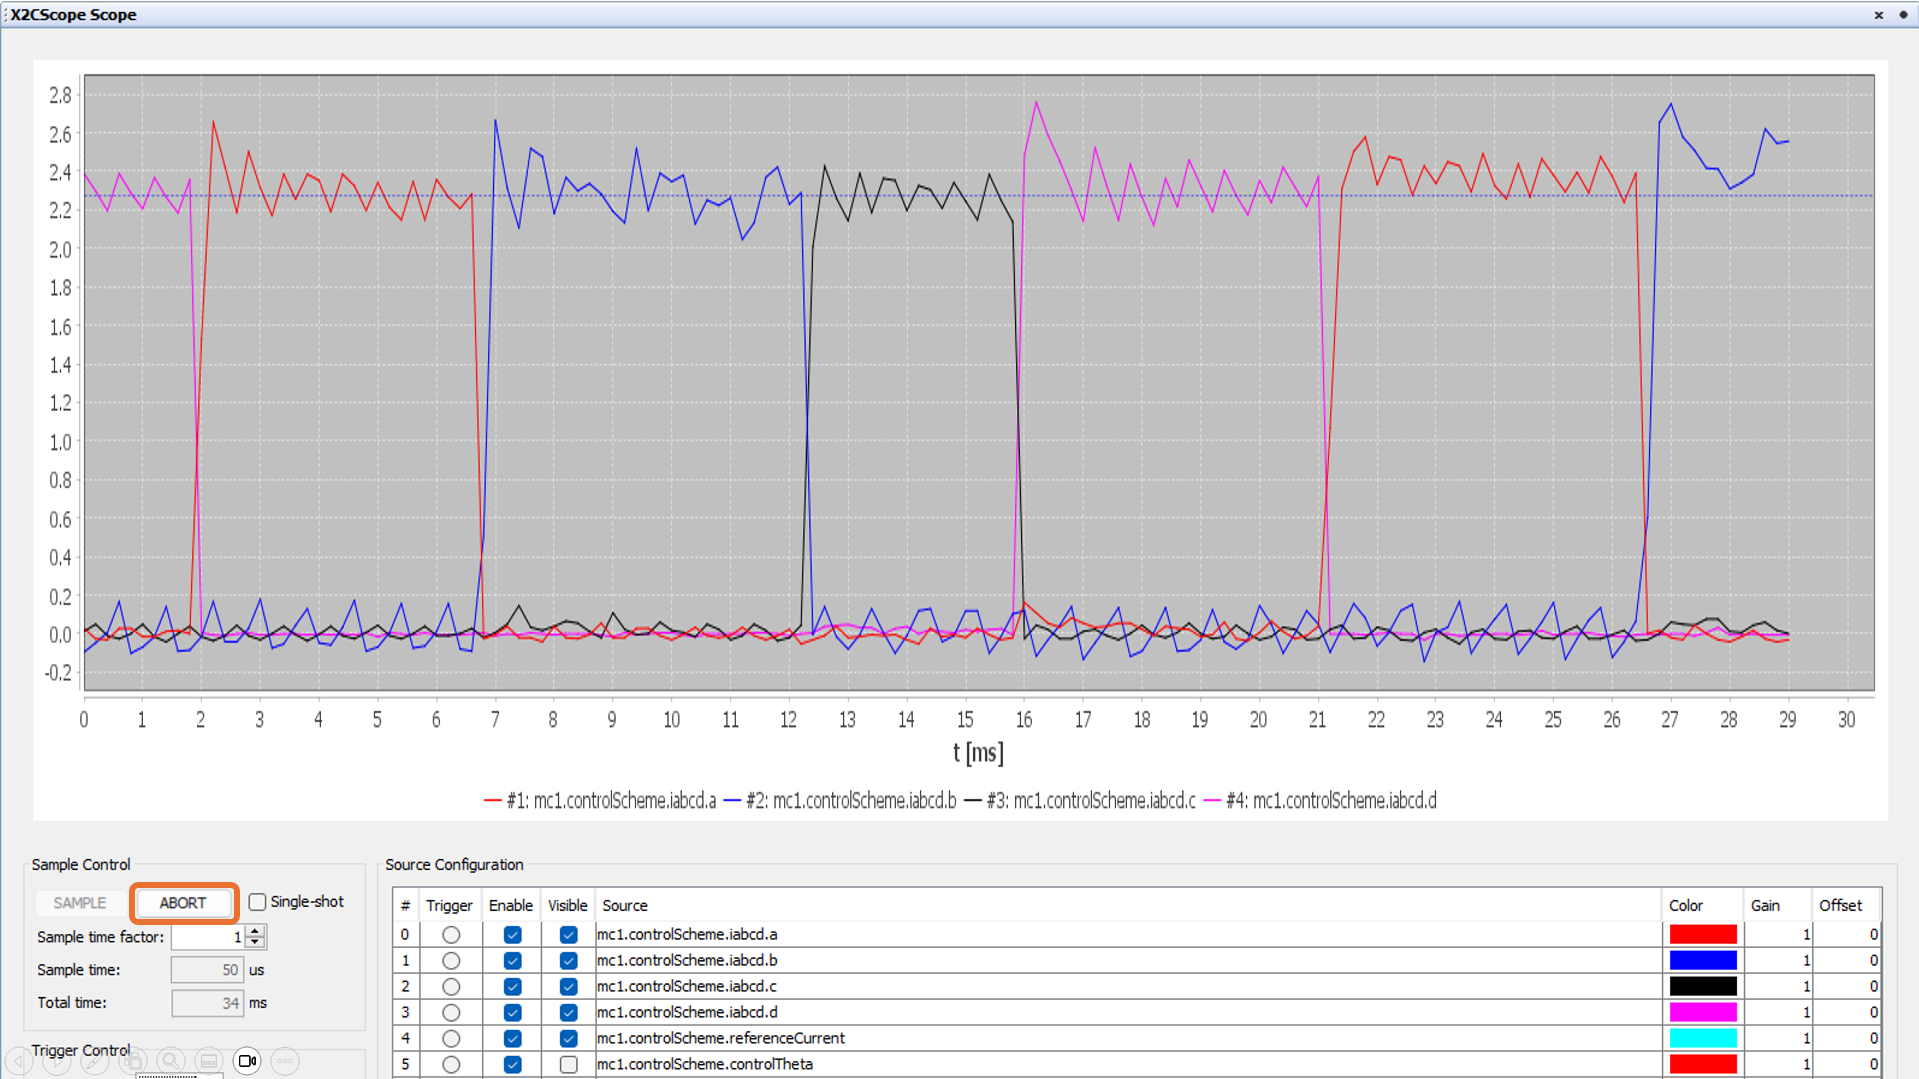Click the Enable column header

511,906
